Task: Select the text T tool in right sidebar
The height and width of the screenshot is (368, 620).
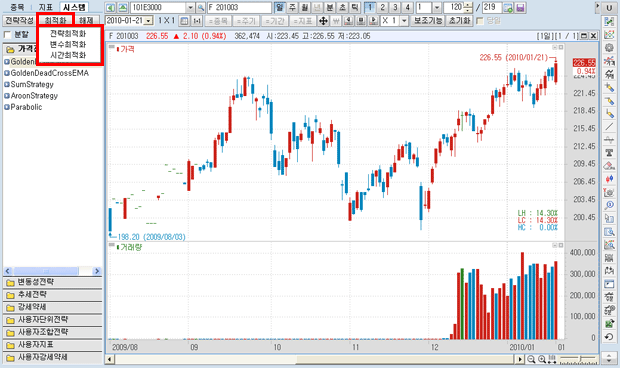Action: (609, 153)
